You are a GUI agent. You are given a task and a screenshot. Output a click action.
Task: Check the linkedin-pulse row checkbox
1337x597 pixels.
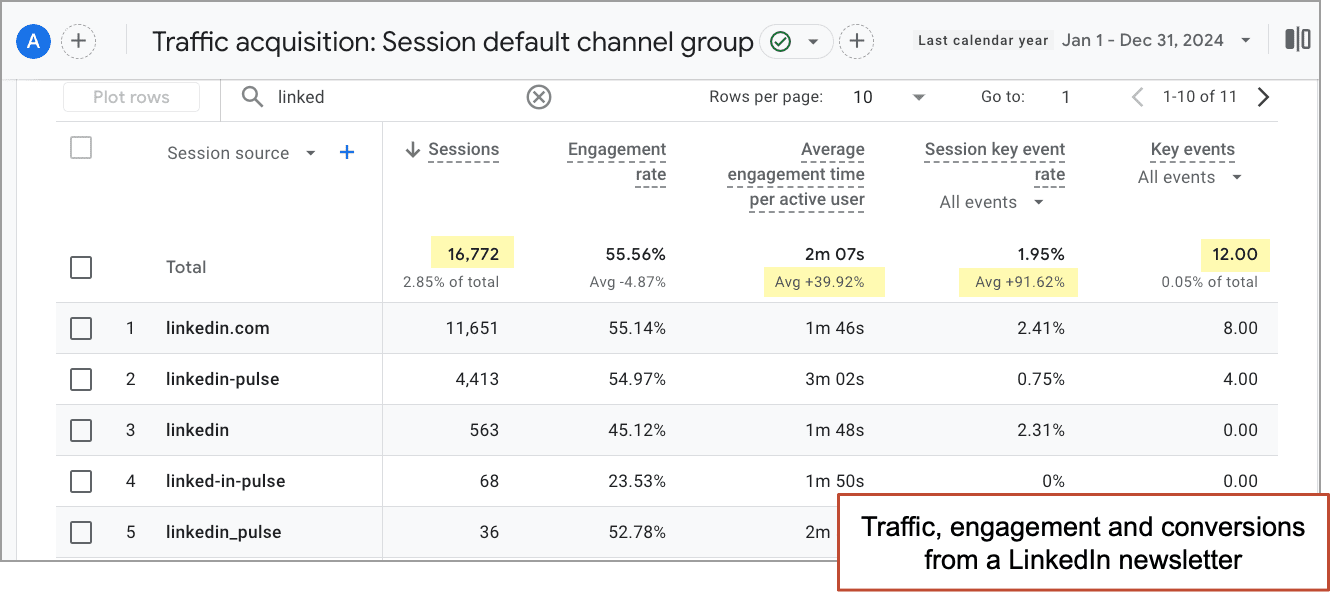(x=81, y=379)
